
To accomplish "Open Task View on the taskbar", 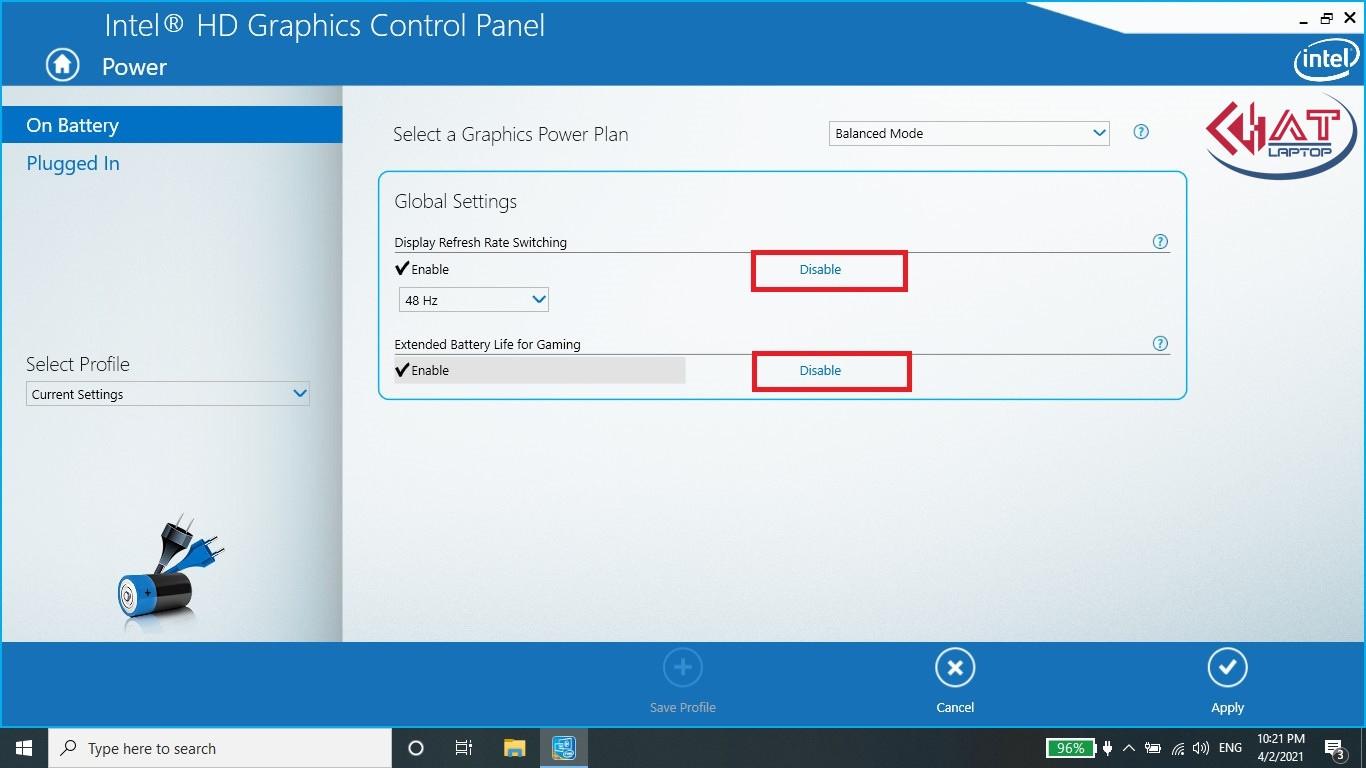I will tap(464, 748).
